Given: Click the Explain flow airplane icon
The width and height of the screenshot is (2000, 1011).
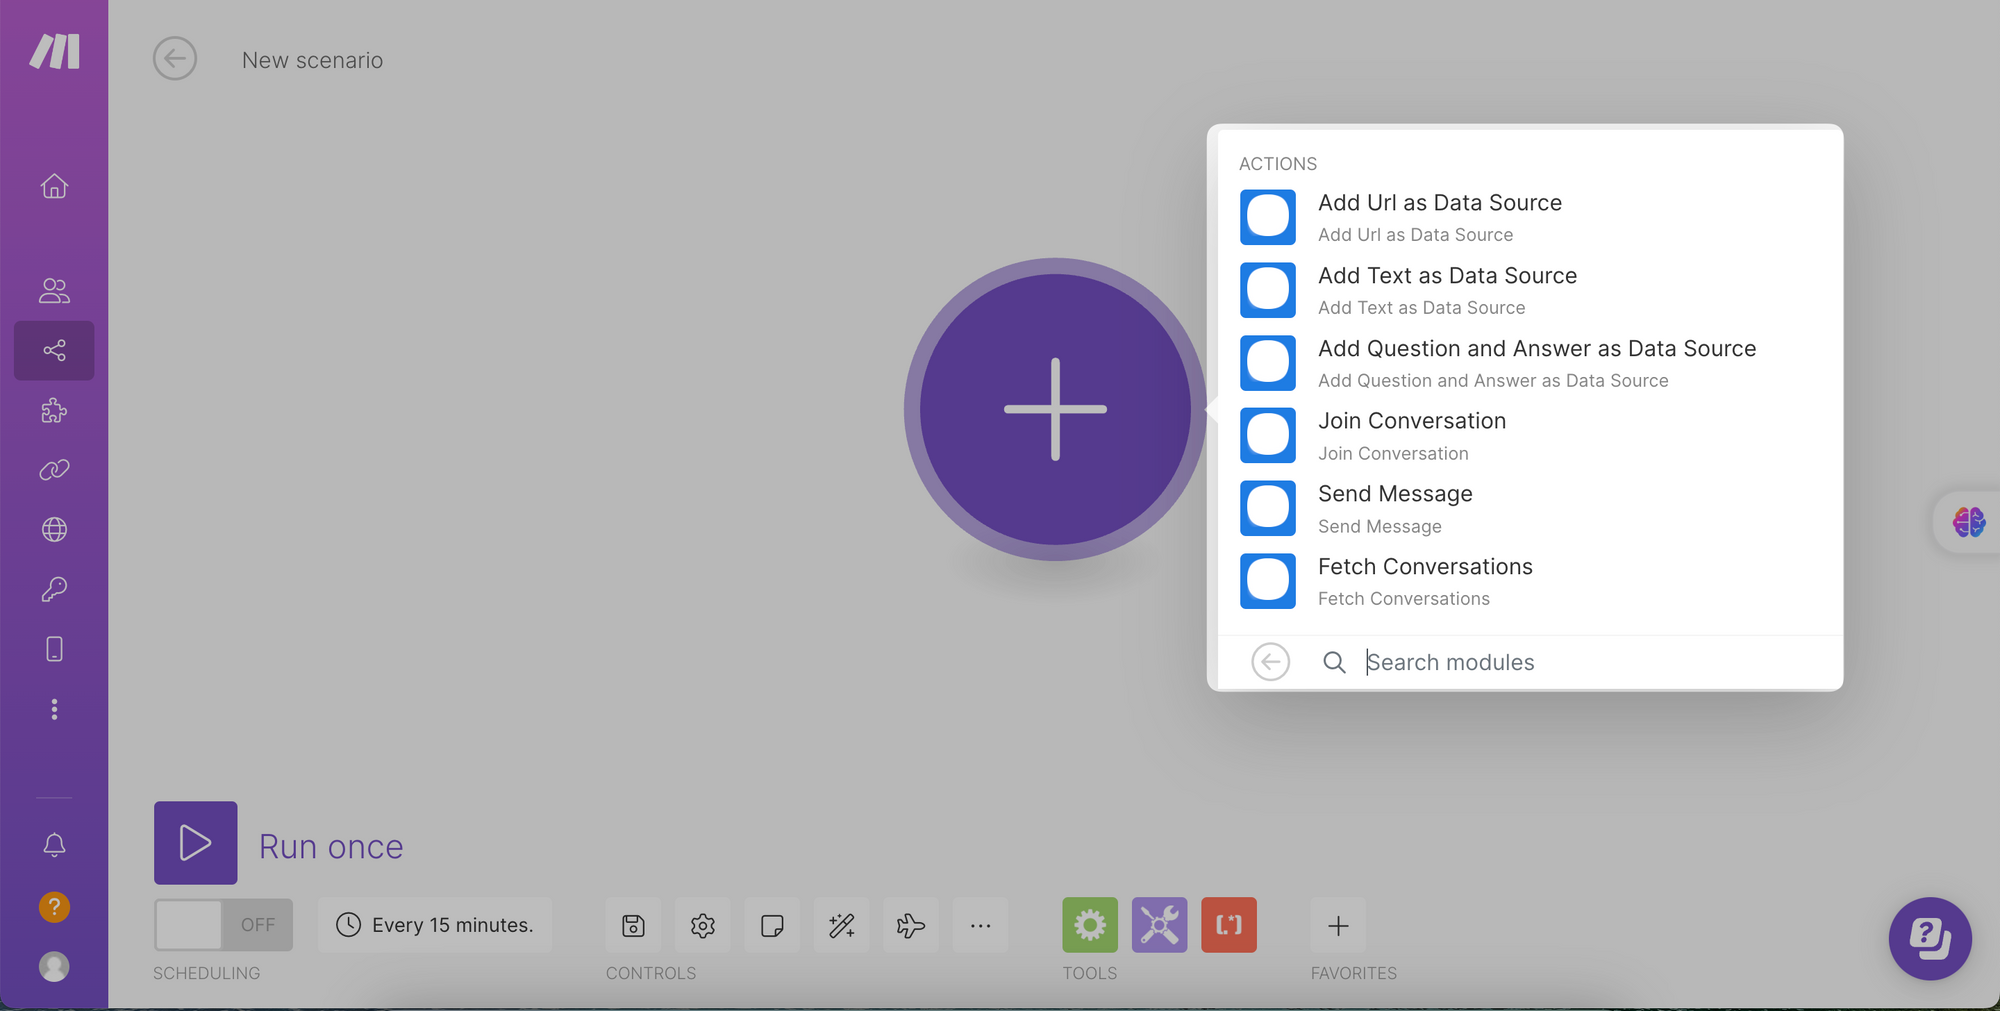Looking at the screenshot, I should pos(911,925).
